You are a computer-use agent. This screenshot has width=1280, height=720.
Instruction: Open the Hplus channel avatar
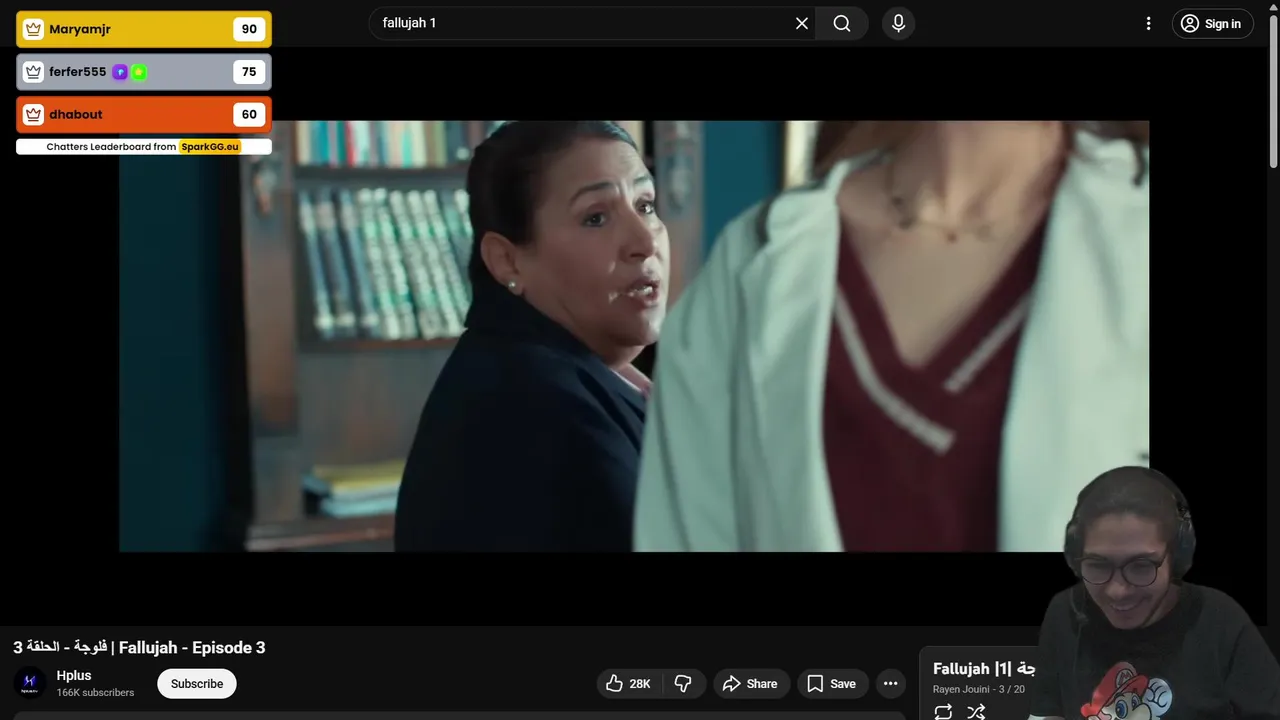pos(30,684)
